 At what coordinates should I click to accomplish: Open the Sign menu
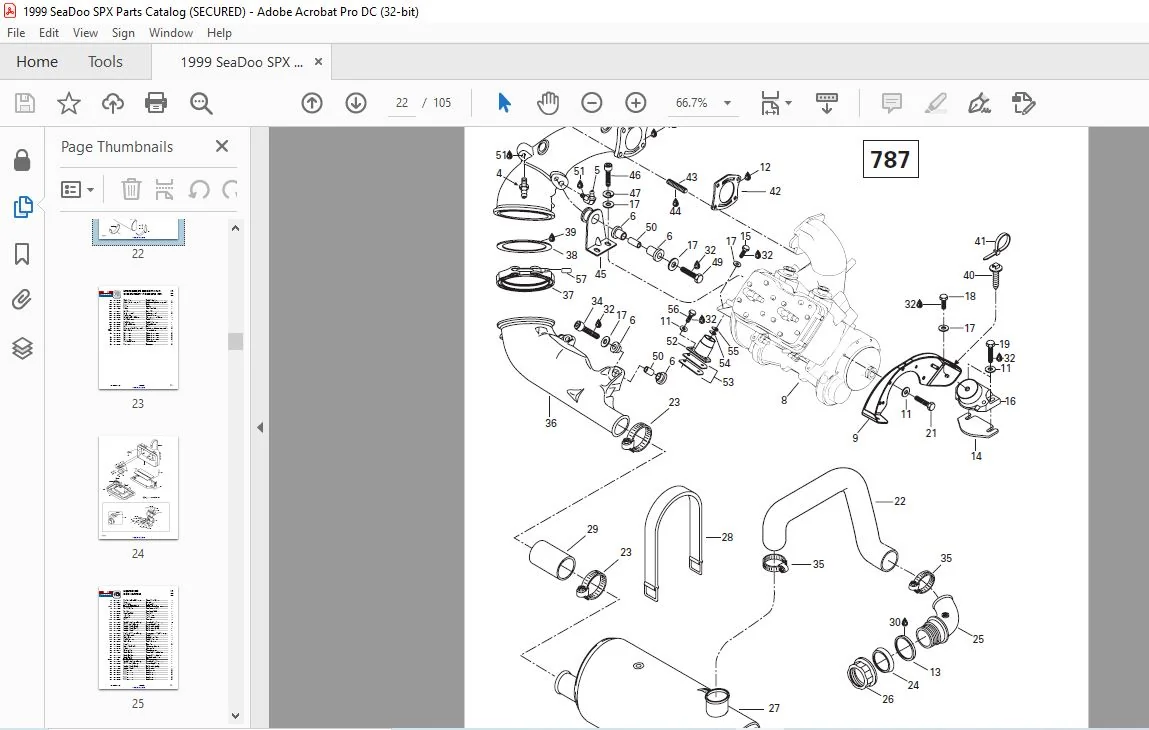pos(123,33)
